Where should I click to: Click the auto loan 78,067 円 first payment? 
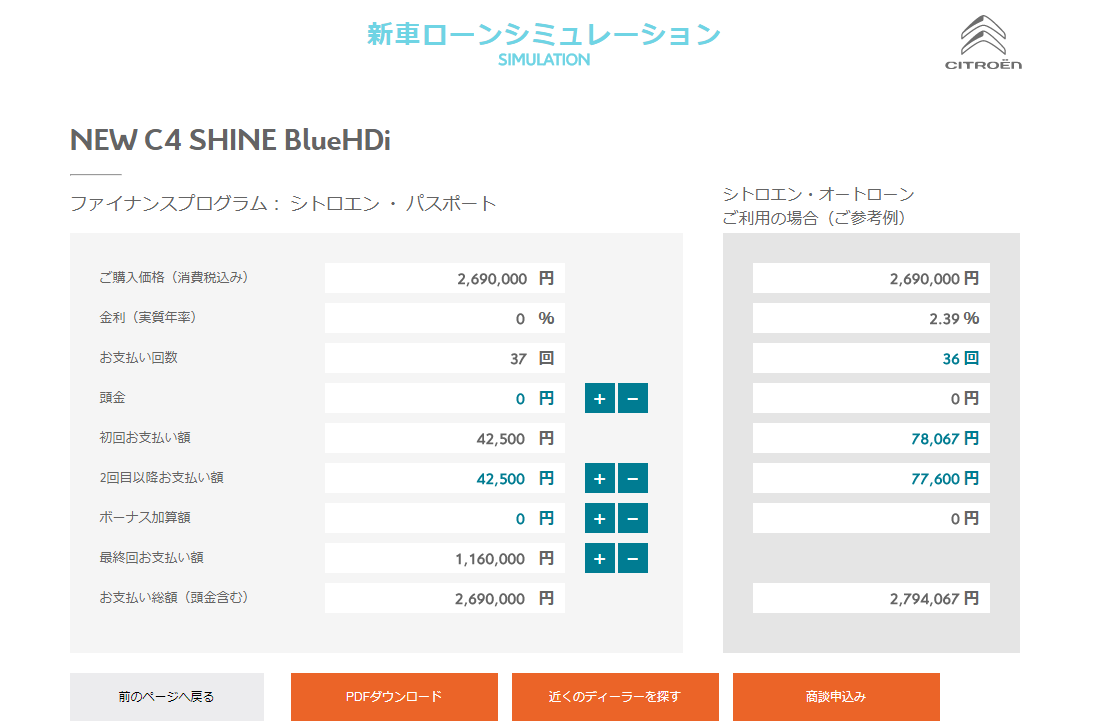871,438
